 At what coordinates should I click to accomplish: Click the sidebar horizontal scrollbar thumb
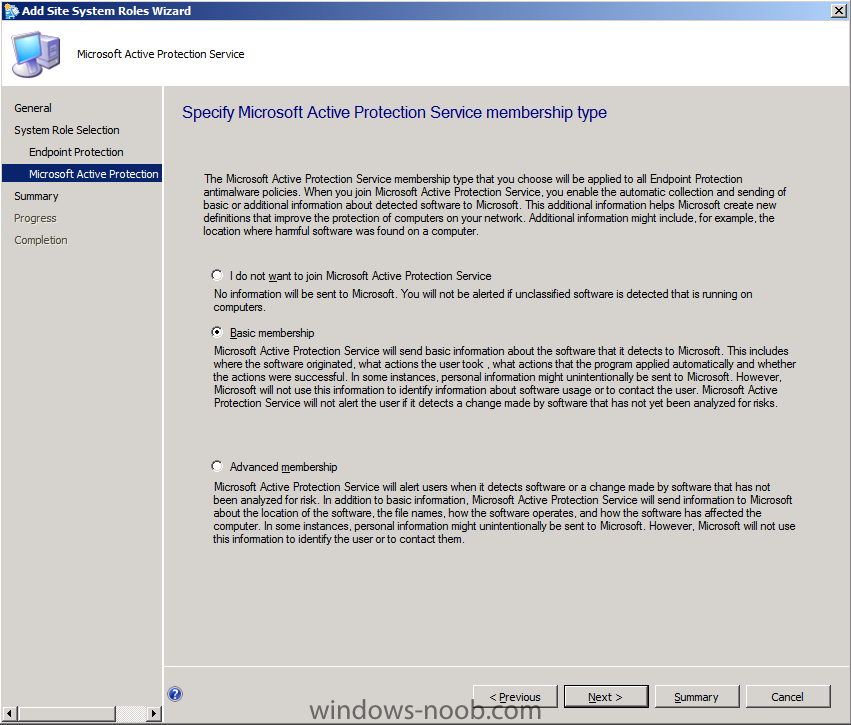(x=66, y=713)
